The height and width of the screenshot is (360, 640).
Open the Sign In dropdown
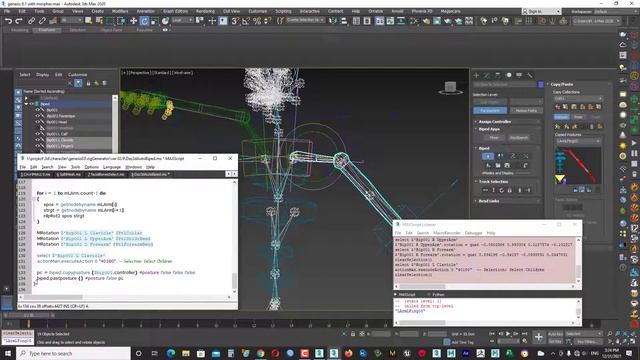pos(541,11)
